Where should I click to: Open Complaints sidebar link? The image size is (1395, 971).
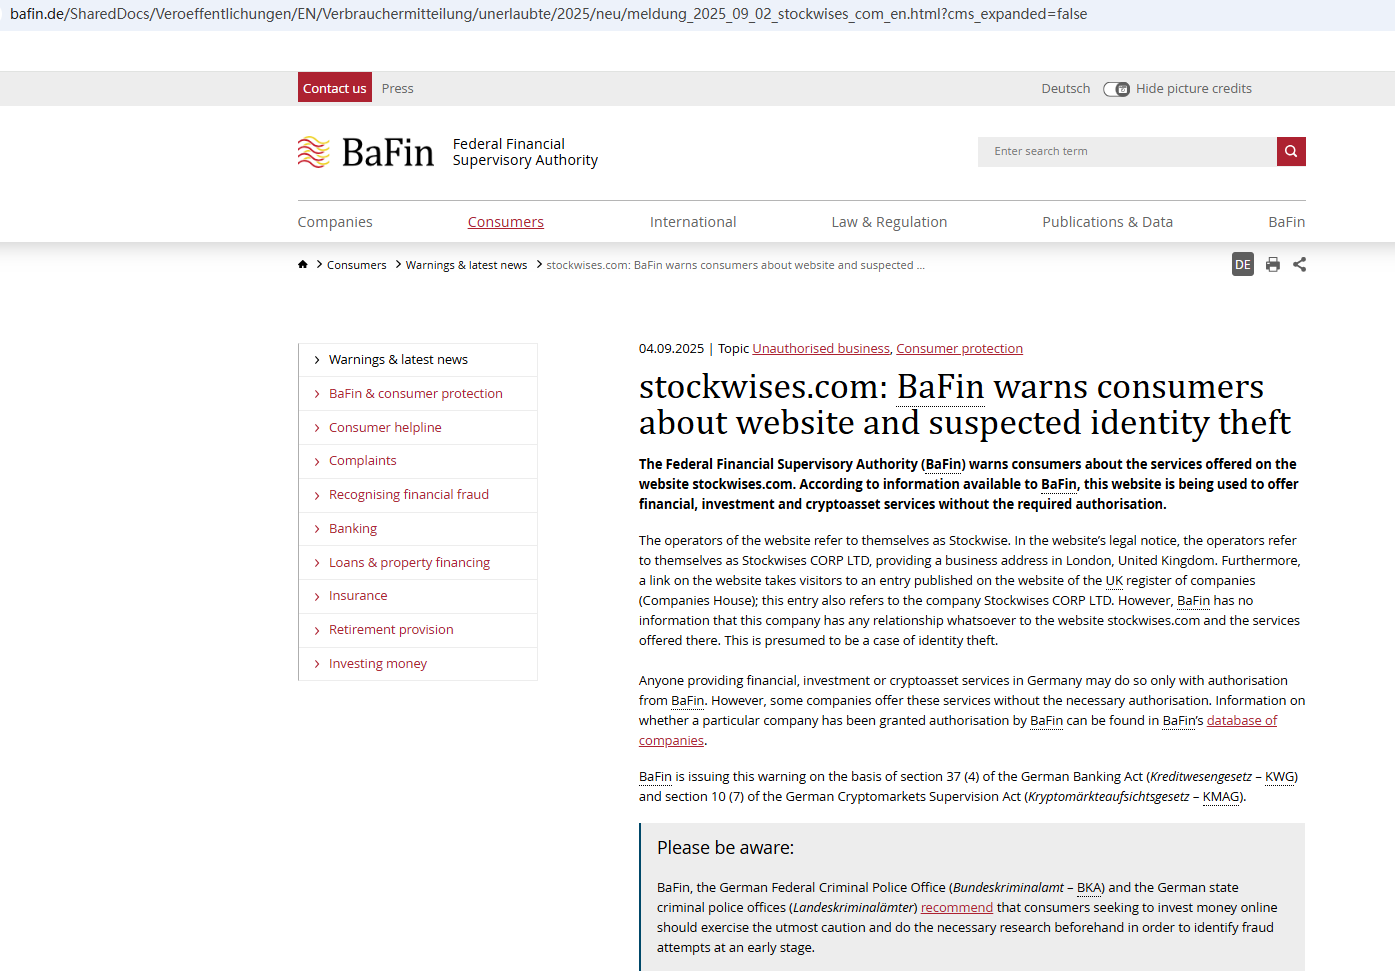[x=363, y=460]
